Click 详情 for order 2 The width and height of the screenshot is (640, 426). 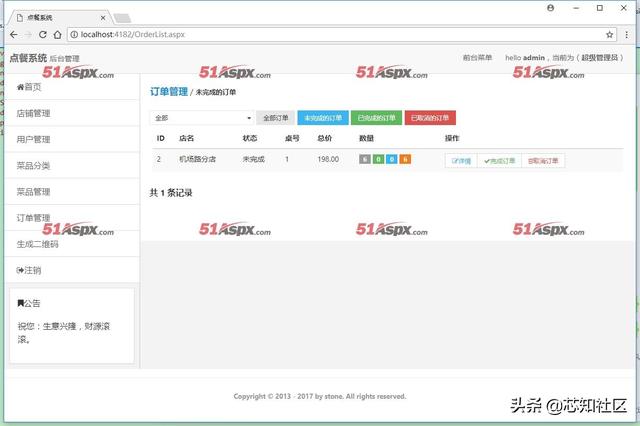pos(461,161)
